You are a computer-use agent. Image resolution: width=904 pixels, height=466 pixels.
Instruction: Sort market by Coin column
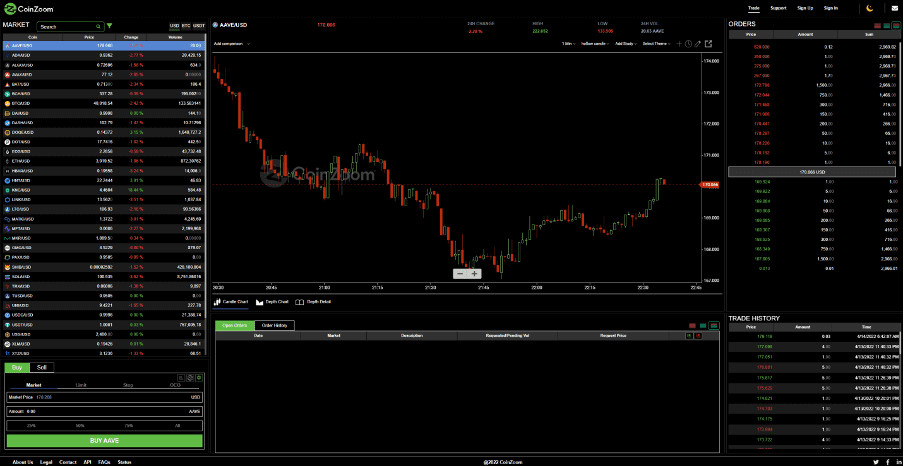click(32, 37)
